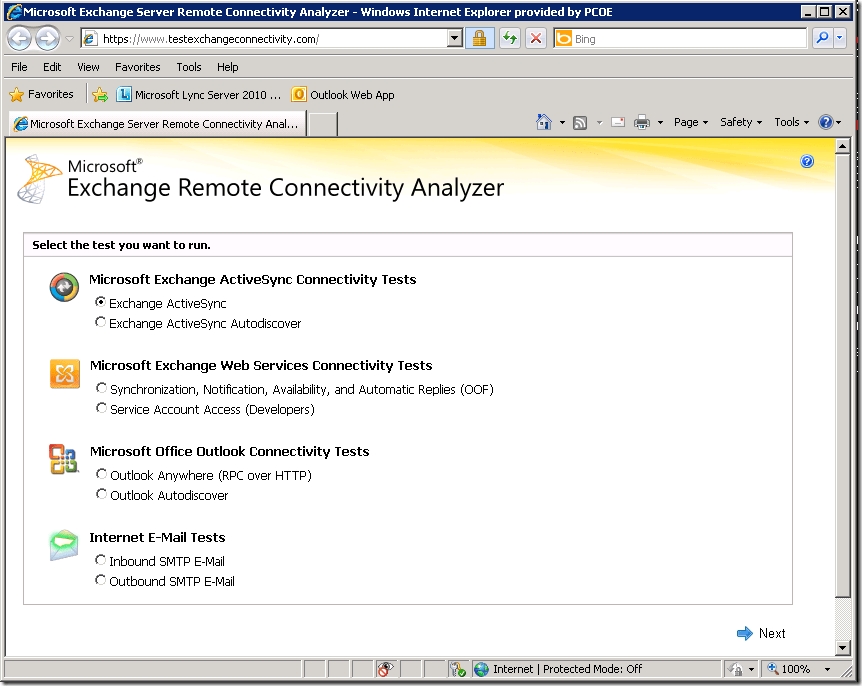Viewport: 862px width, 686px height.
Task: Click the zoom magnifier icon in status bar
Action: tap(772, 668)
